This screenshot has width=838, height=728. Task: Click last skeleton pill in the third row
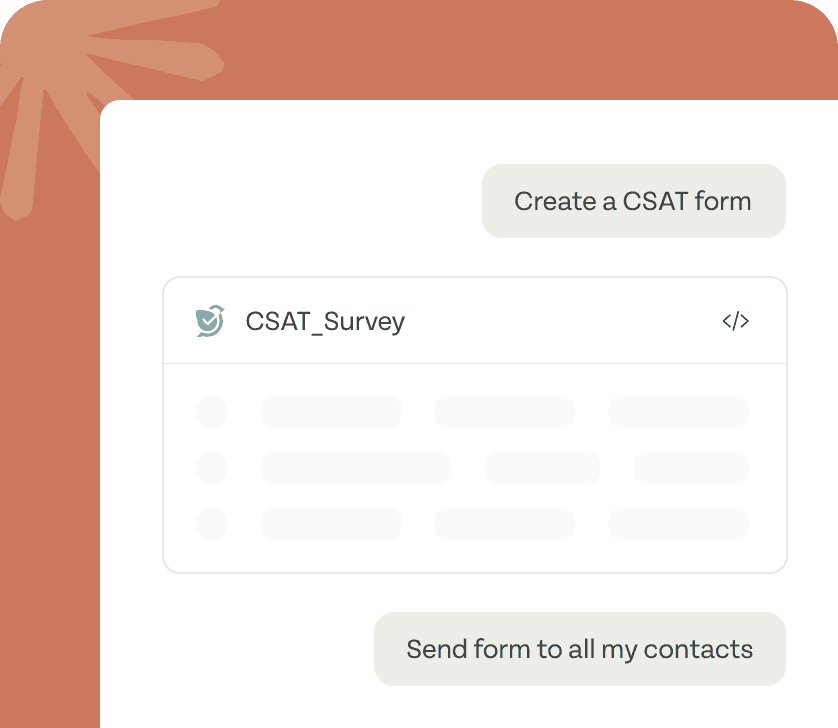pos(678,524)
